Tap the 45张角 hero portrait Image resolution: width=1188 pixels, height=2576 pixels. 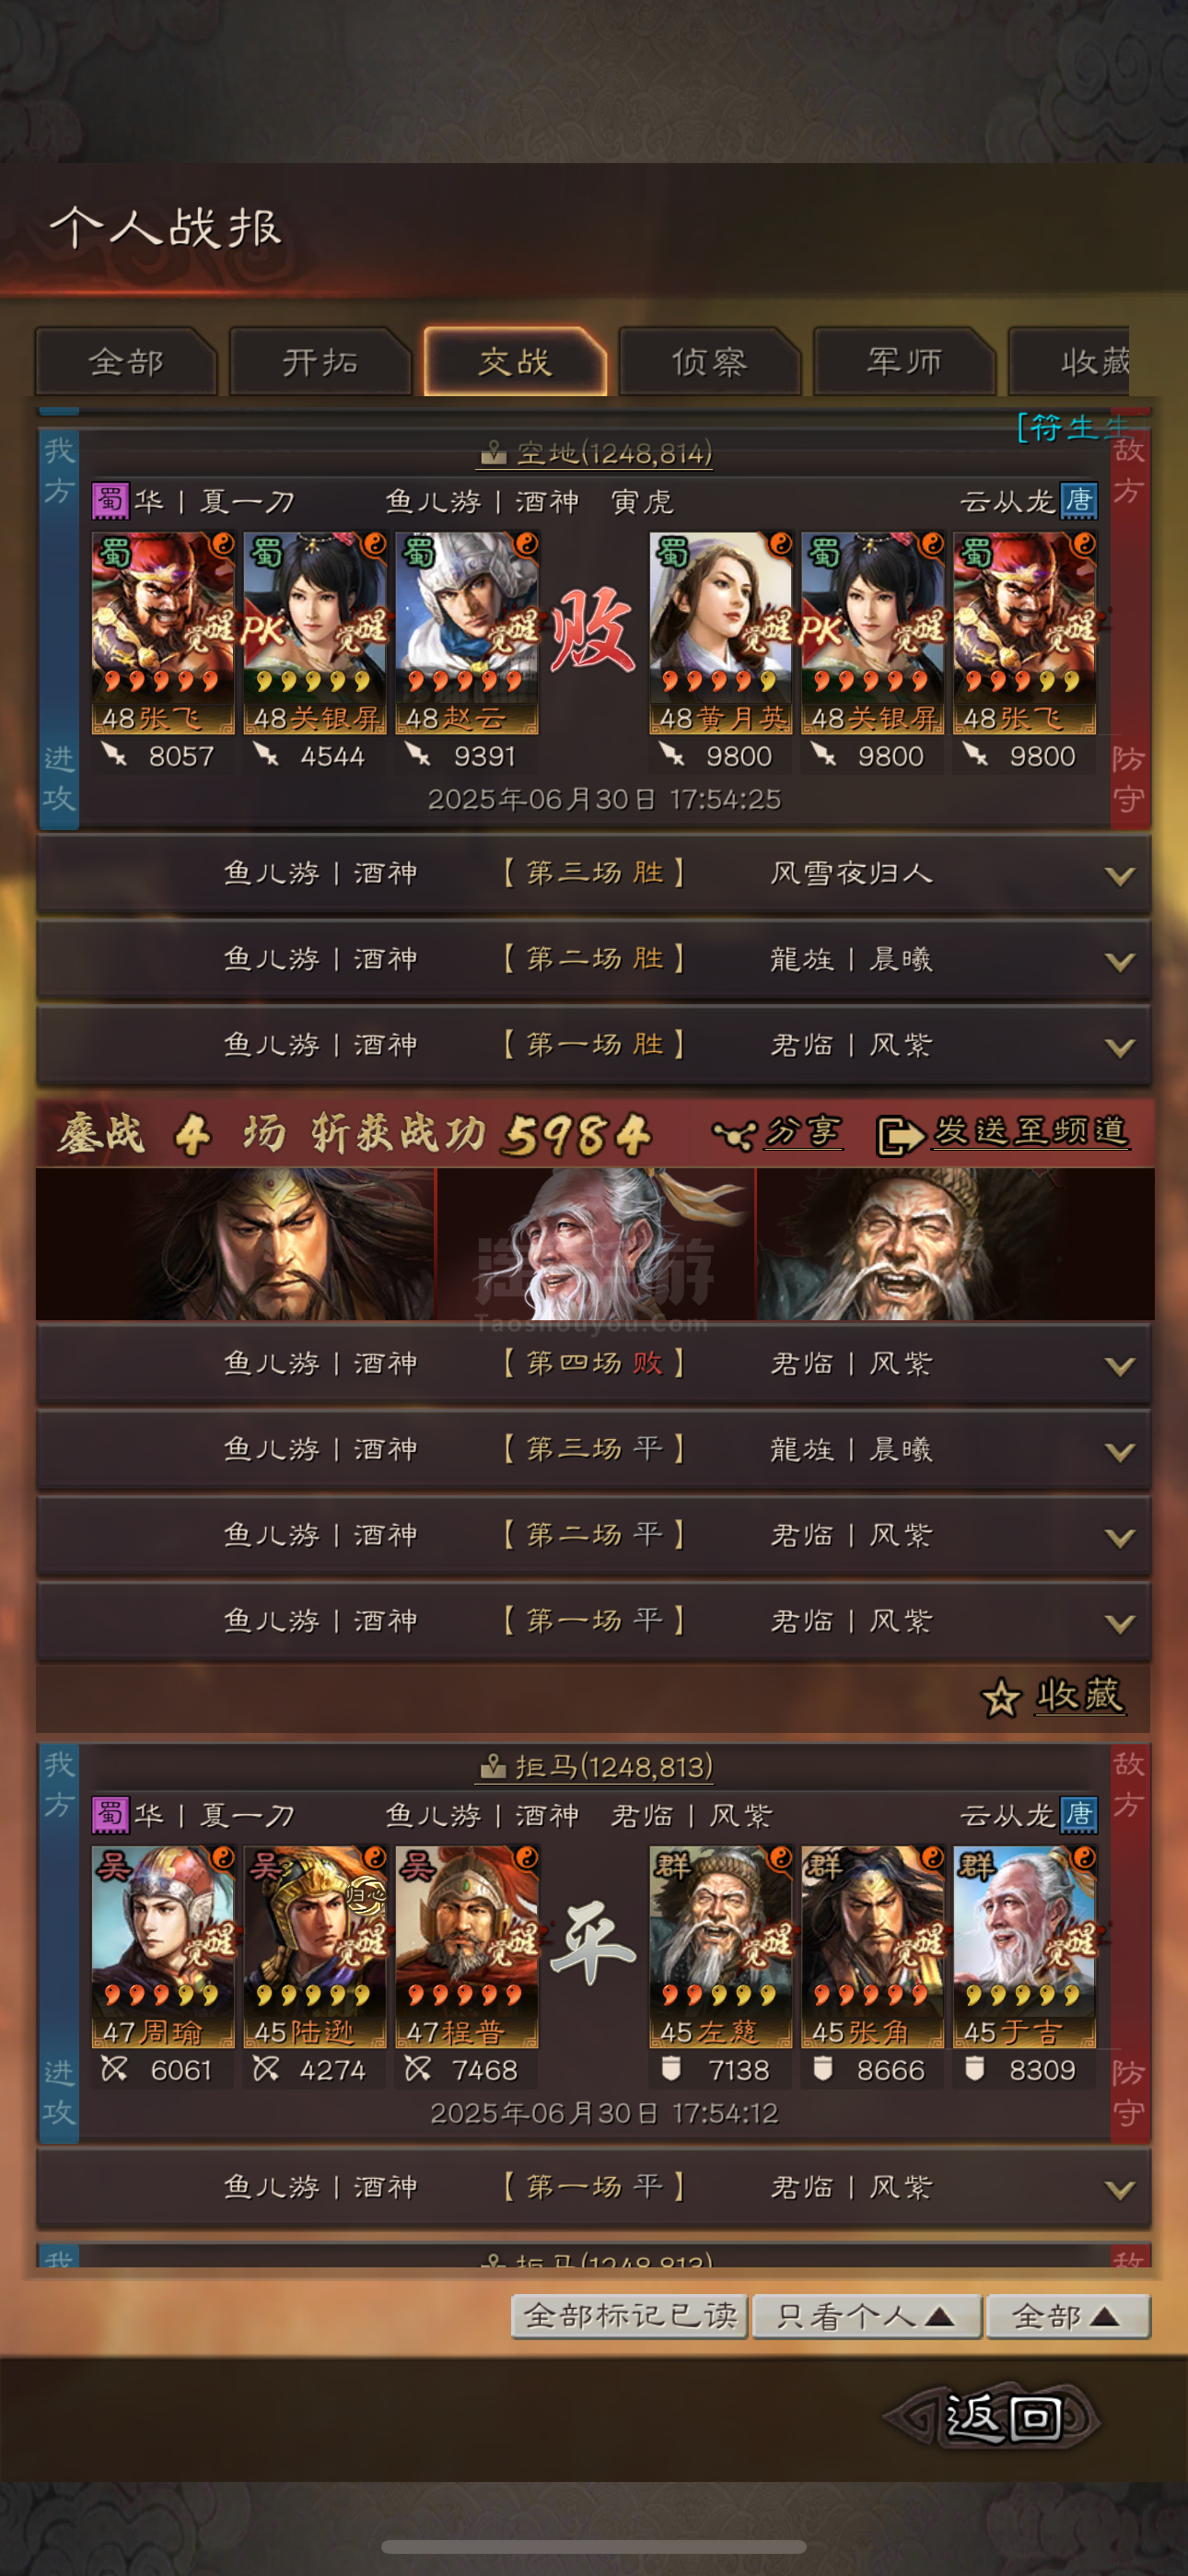tap(872, 1946)
